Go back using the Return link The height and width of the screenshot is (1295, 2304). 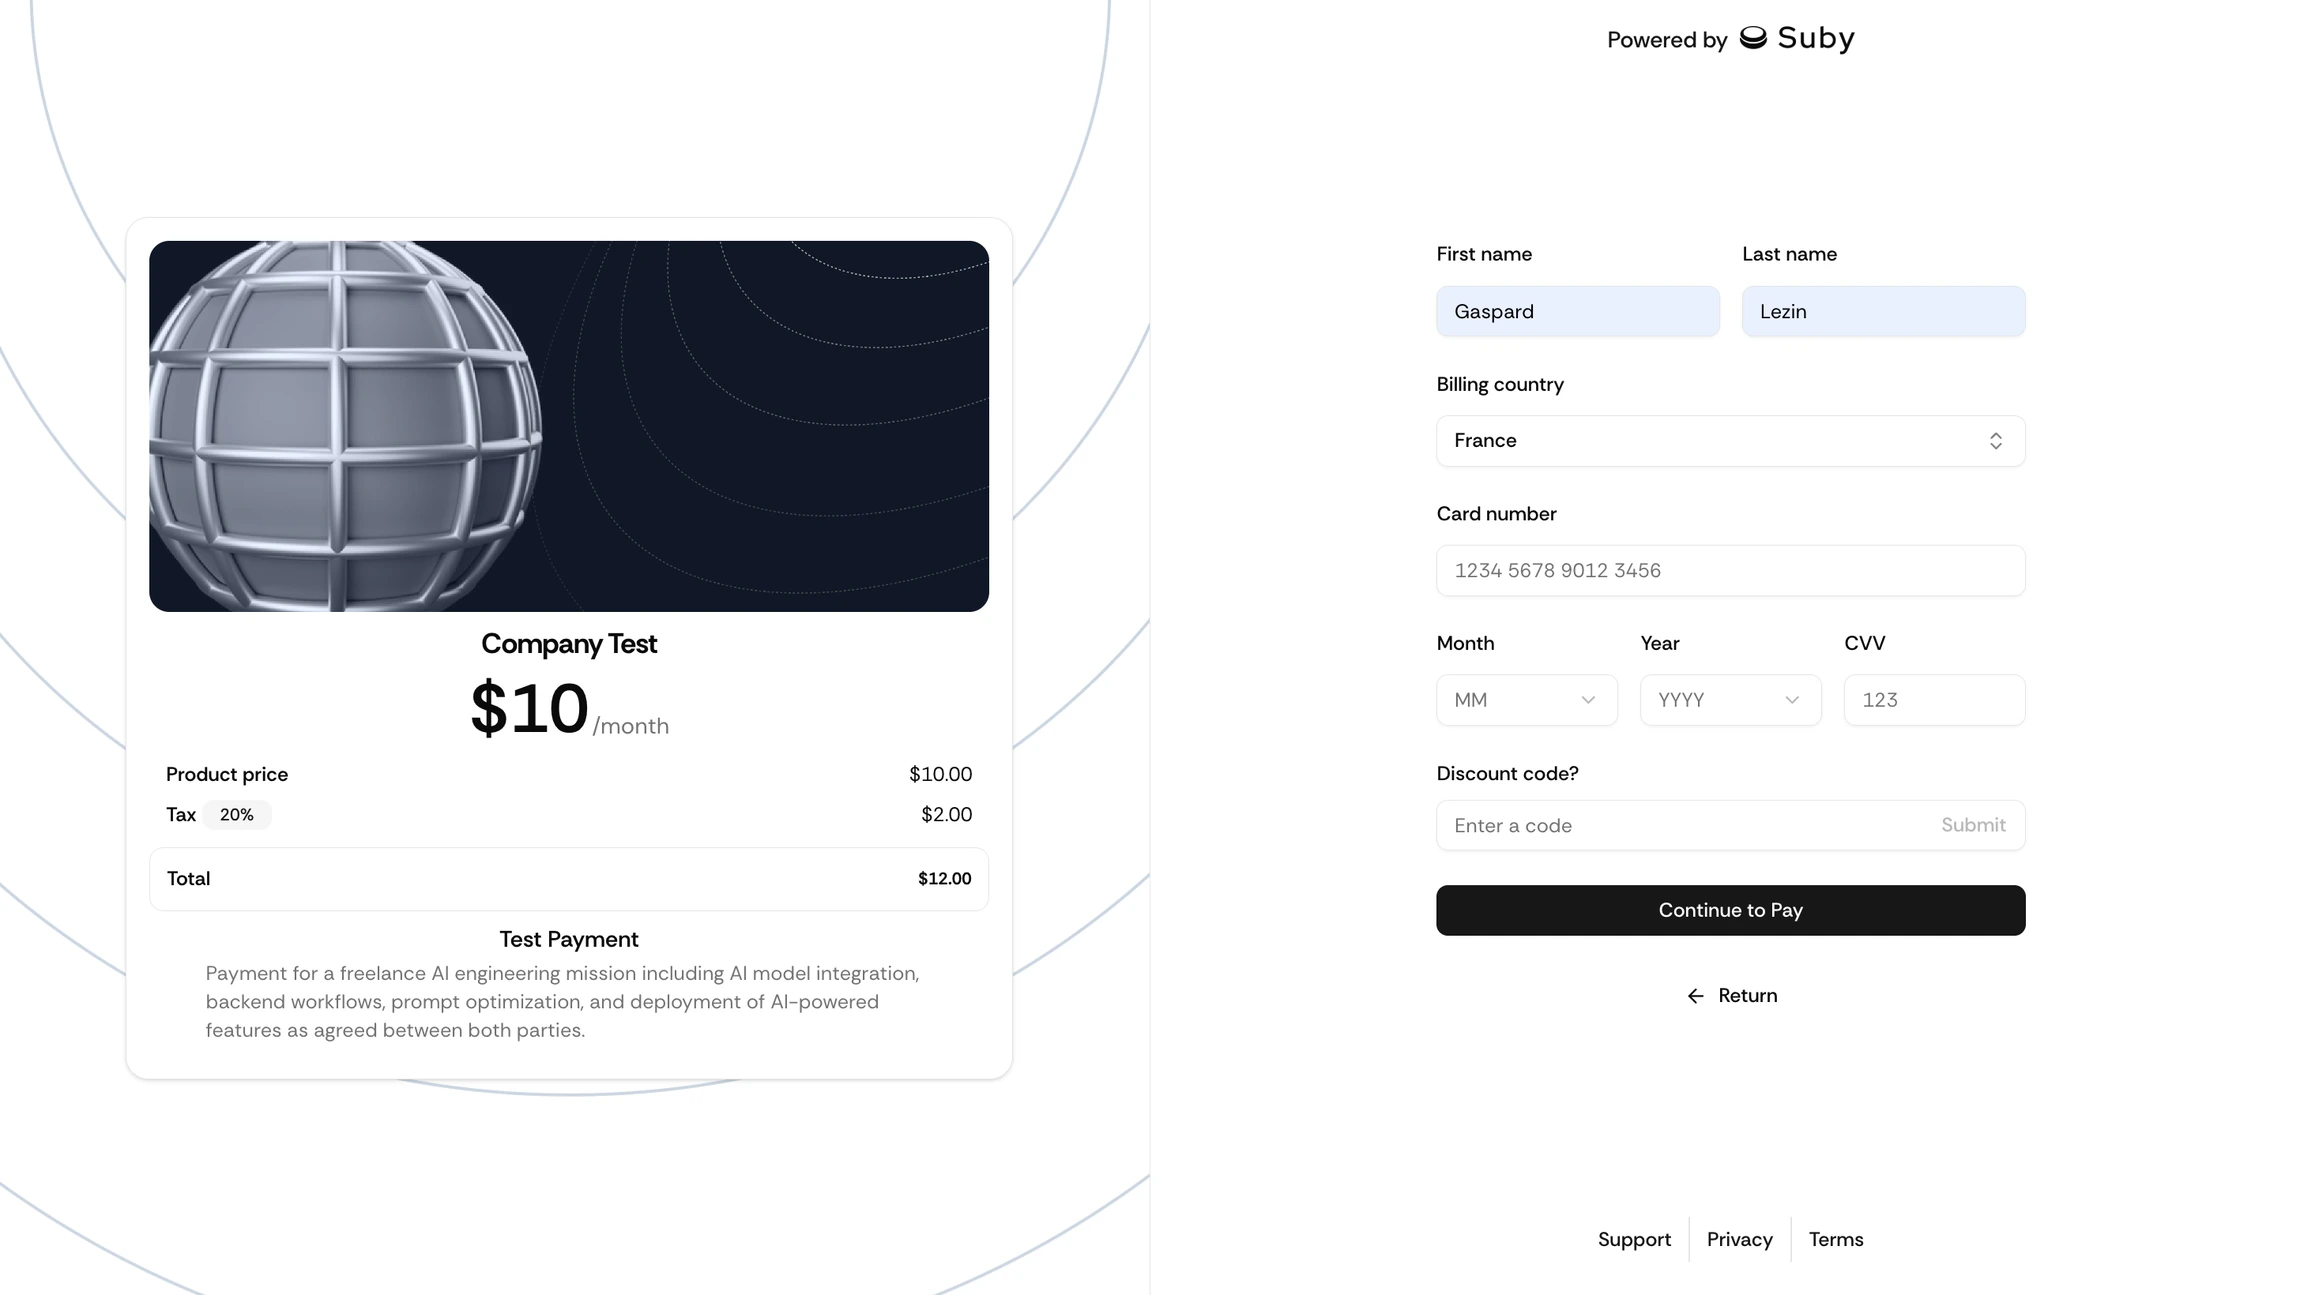click(x=1747, y=996)
